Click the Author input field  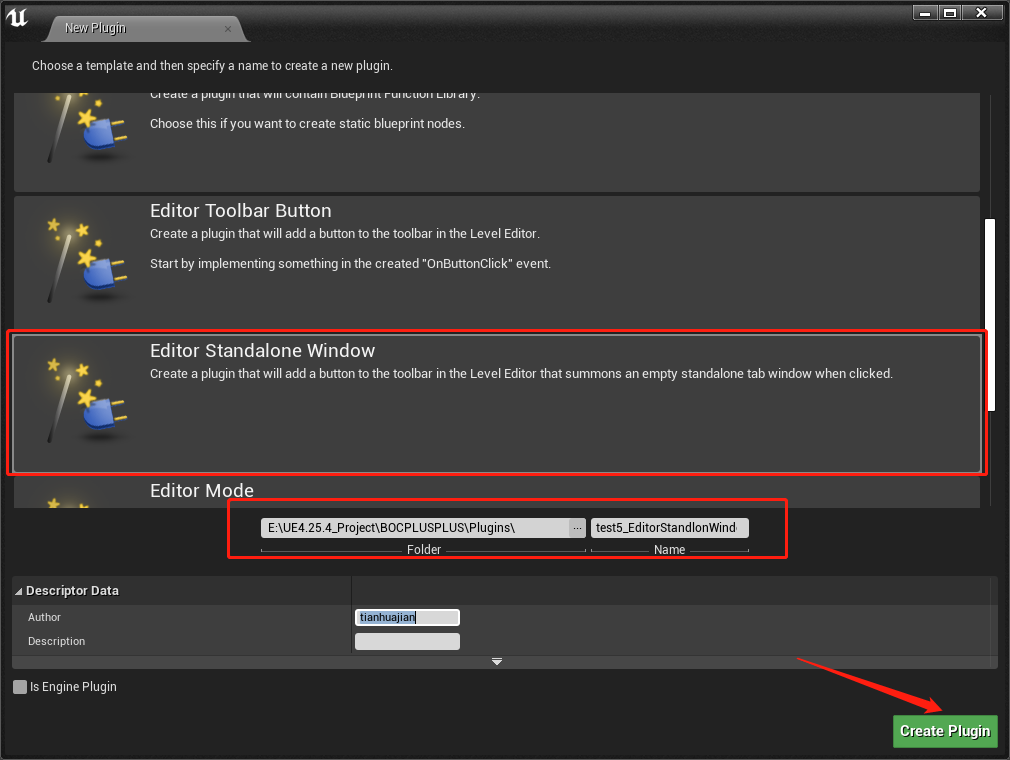[407, 617]
